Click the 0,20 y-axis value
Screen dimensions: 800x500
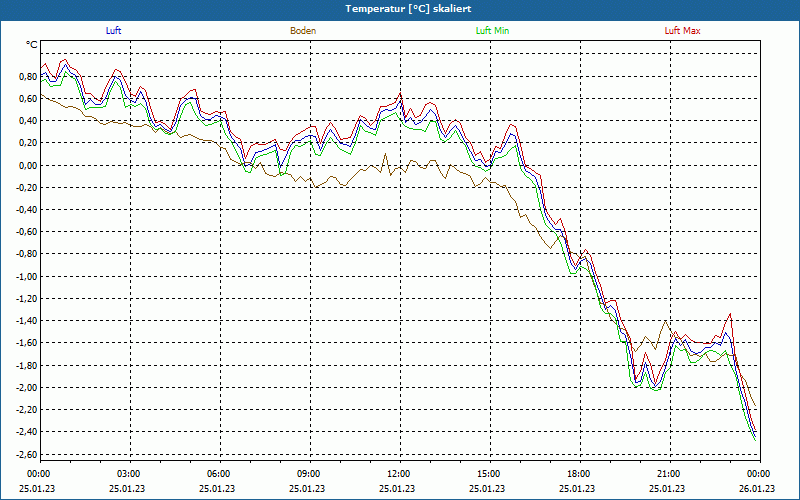[x=29, y=143]
